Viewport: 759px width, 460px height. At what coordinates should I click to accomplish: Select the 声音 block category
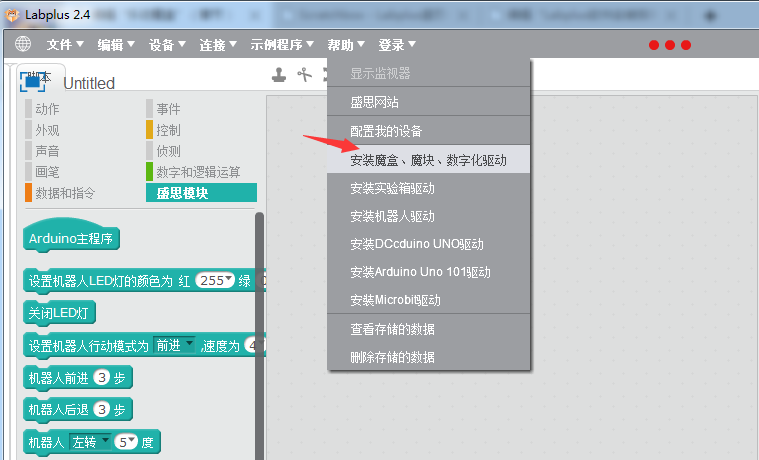tap(43, 151)
